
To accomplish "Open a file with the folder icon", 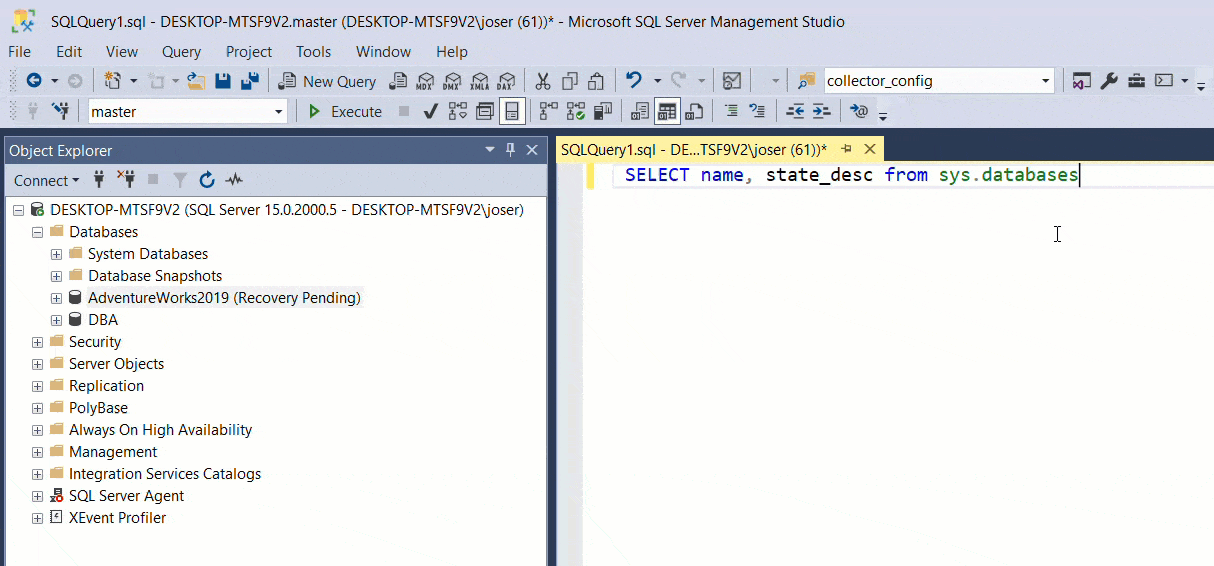I will point(196,81).
